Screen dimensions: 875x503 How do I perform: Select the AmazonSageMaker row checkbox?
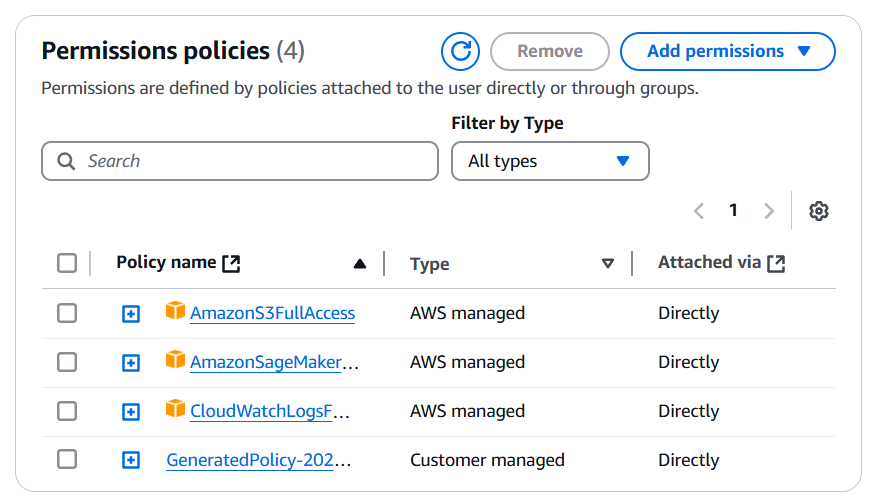pos(67,362)
